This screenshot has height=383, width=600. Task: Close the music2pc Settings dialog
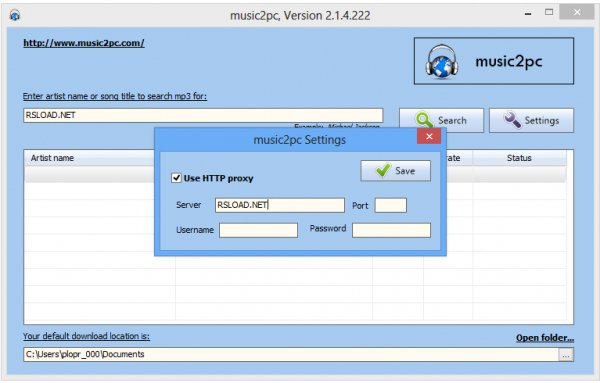(x=429, y=136)
